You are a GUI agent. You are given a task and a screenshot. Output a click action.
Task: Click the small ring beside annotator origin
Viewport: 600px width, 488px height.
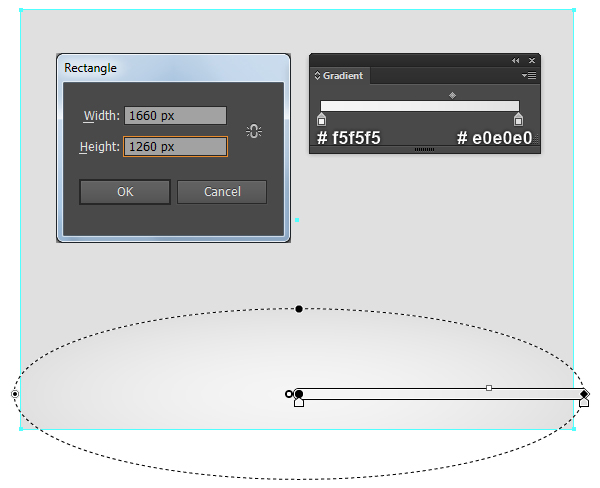[x=289, y=394]
